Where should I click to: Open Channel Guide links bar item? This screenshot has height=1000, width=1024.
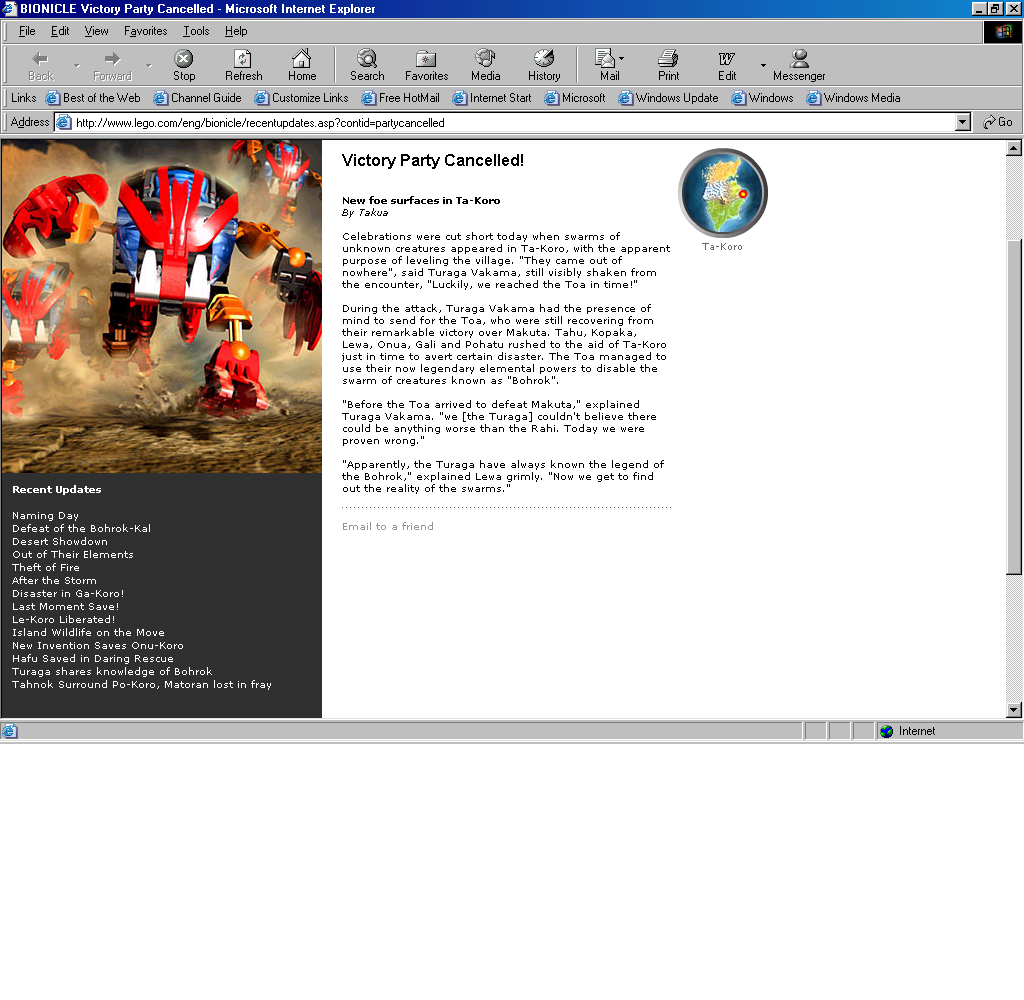(197, 98)
